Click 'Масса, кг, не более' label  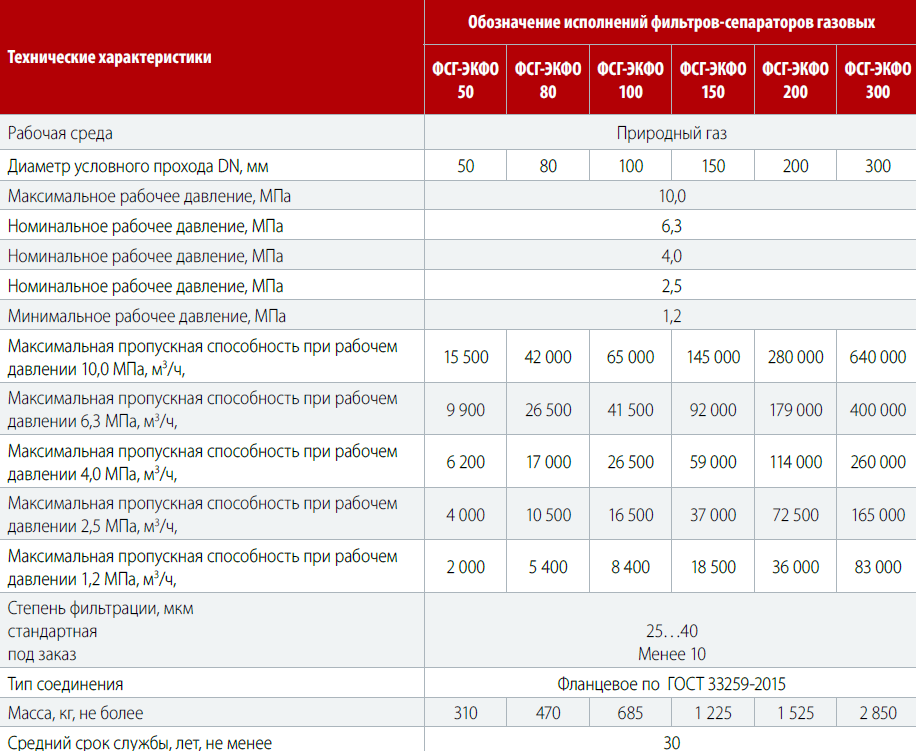pos(75,713)
